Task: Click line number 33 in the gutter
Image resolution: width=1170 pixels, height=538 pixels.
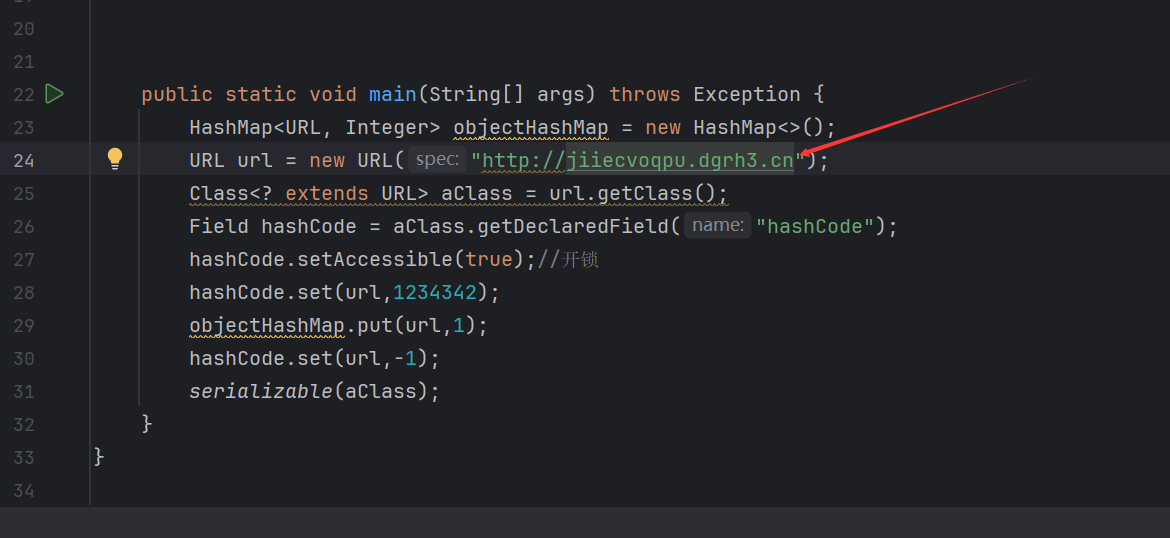Action: click(24, 457)
